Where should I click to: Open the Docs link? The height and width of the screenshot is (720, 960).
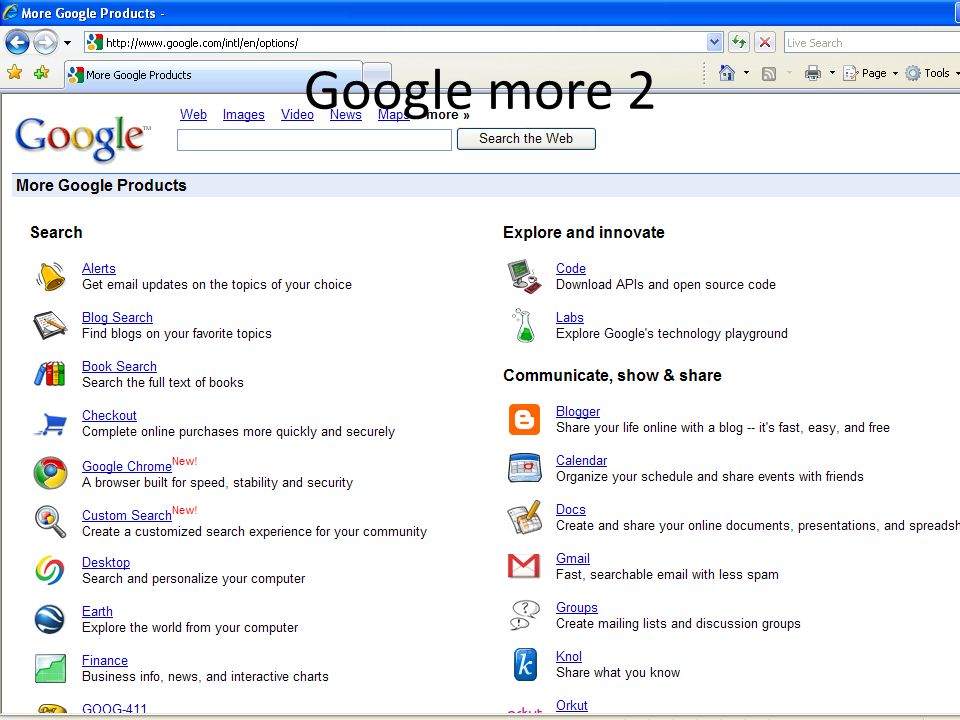pyautogui.click(x=571, y=510)
